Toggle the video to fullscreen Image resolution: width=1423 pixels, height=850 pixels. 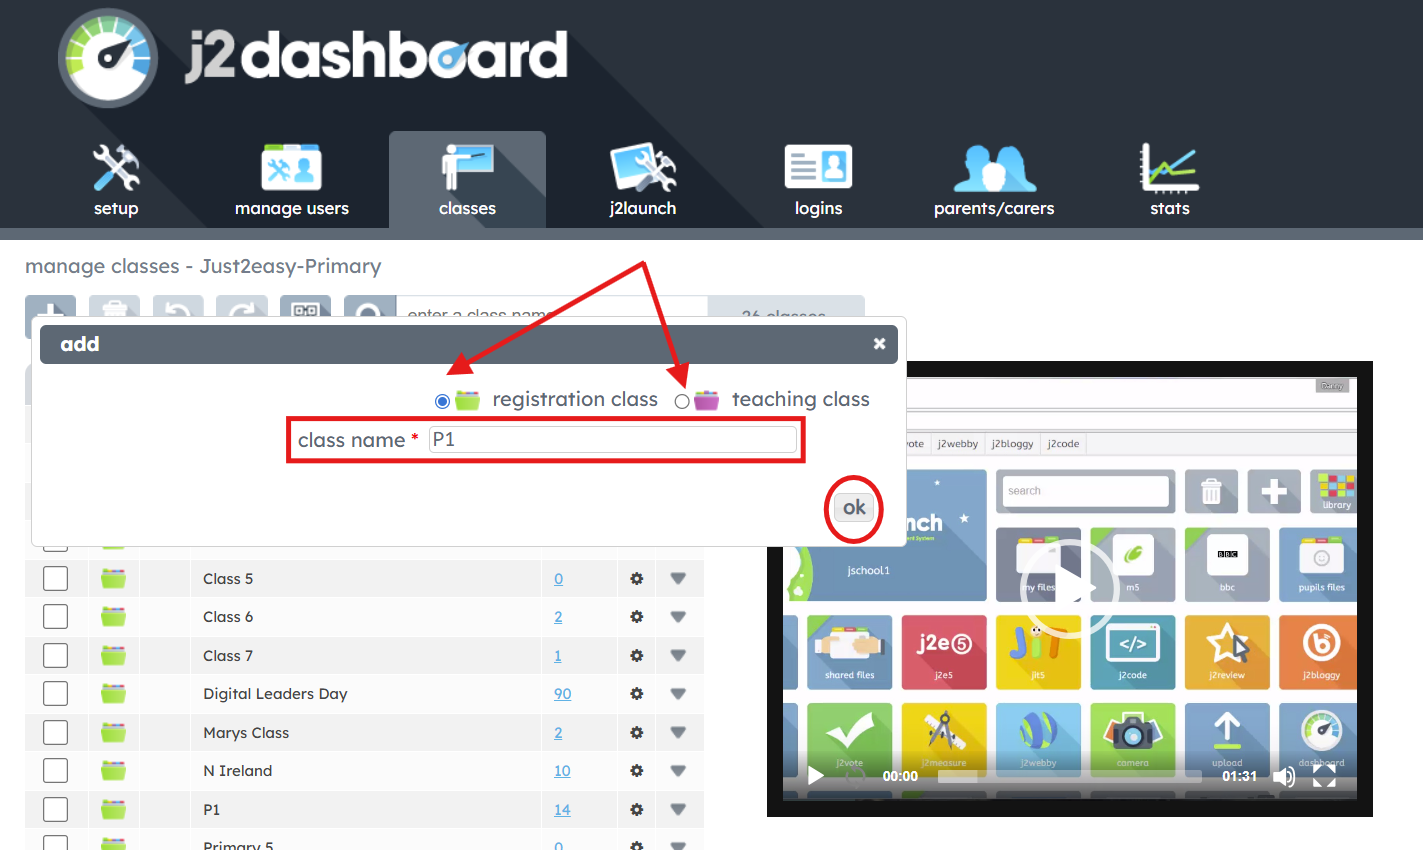1324,776
